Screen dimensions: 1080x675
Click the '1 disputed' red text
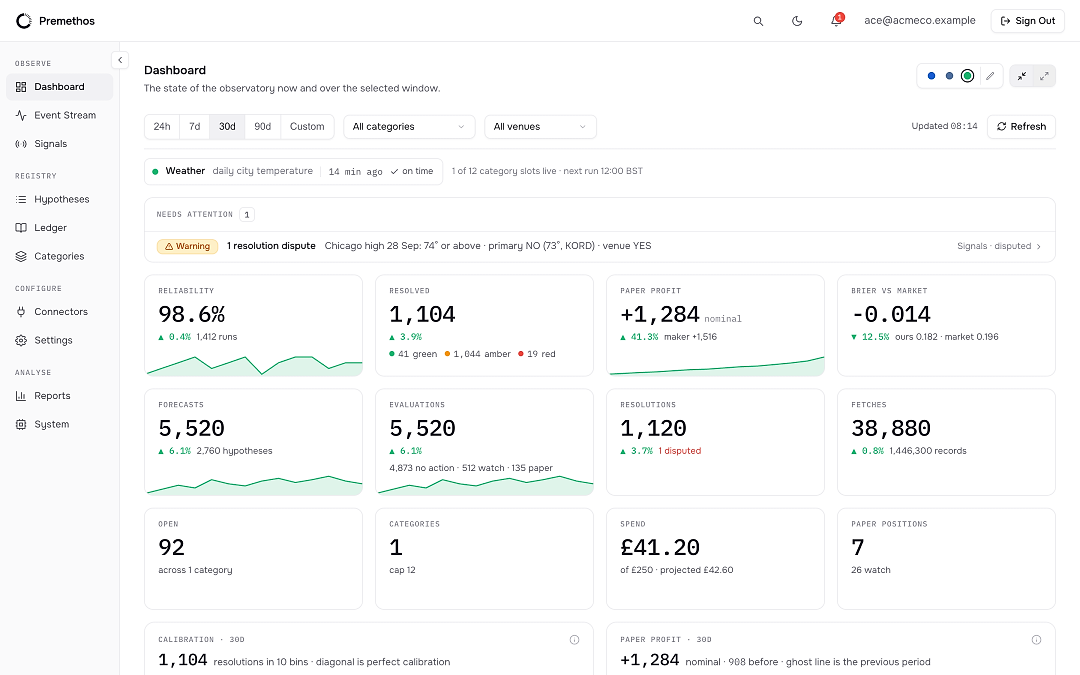(x=679, y=451)
